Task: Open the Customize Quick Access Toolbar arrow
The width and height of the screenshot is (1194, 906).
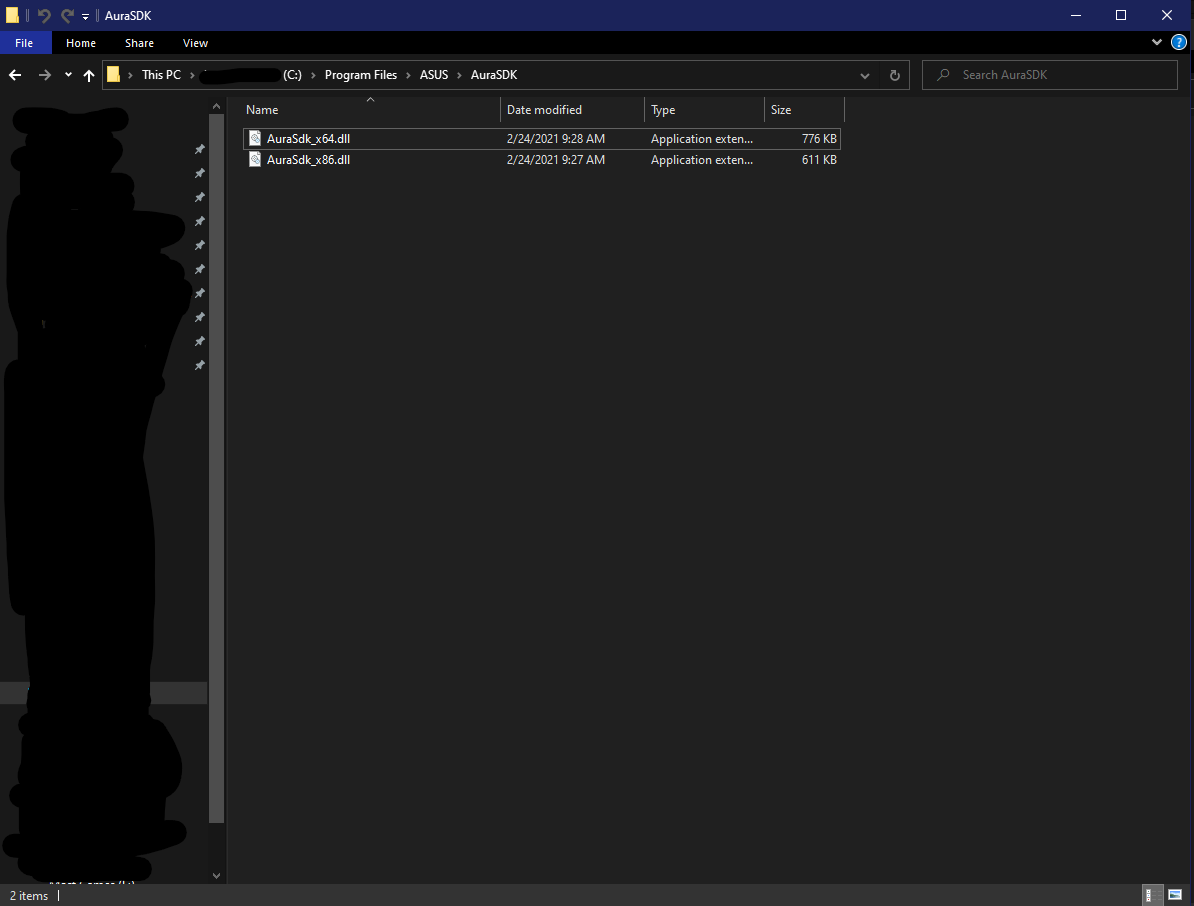Action: (x=85, y=16)
